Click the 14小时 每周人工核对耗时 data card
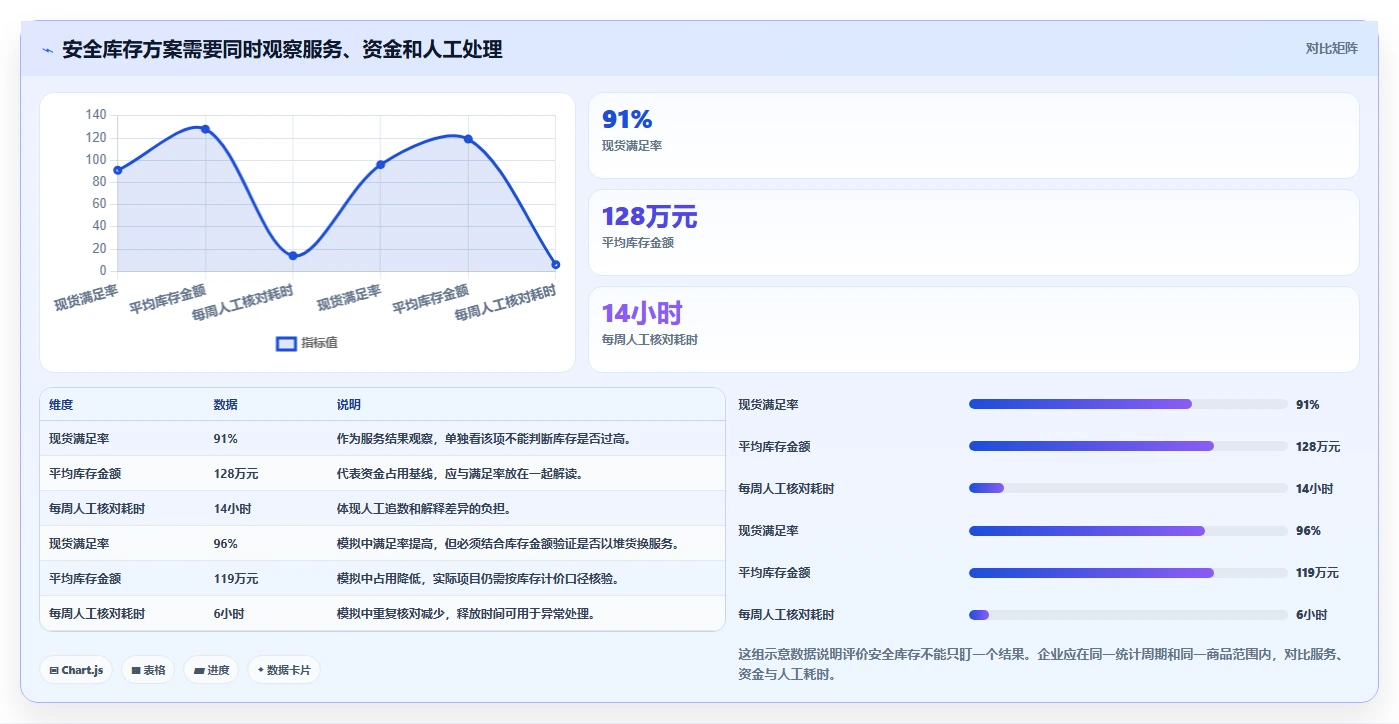This screenshot has height=724, width=1399. pos(974,329)
